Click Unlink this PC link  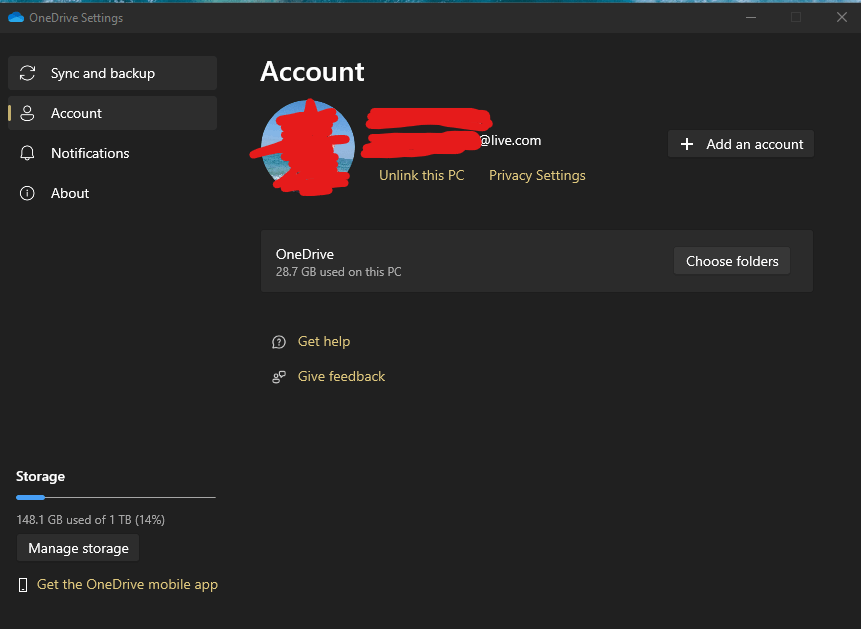pyautogui.click(x=421, y=175)
